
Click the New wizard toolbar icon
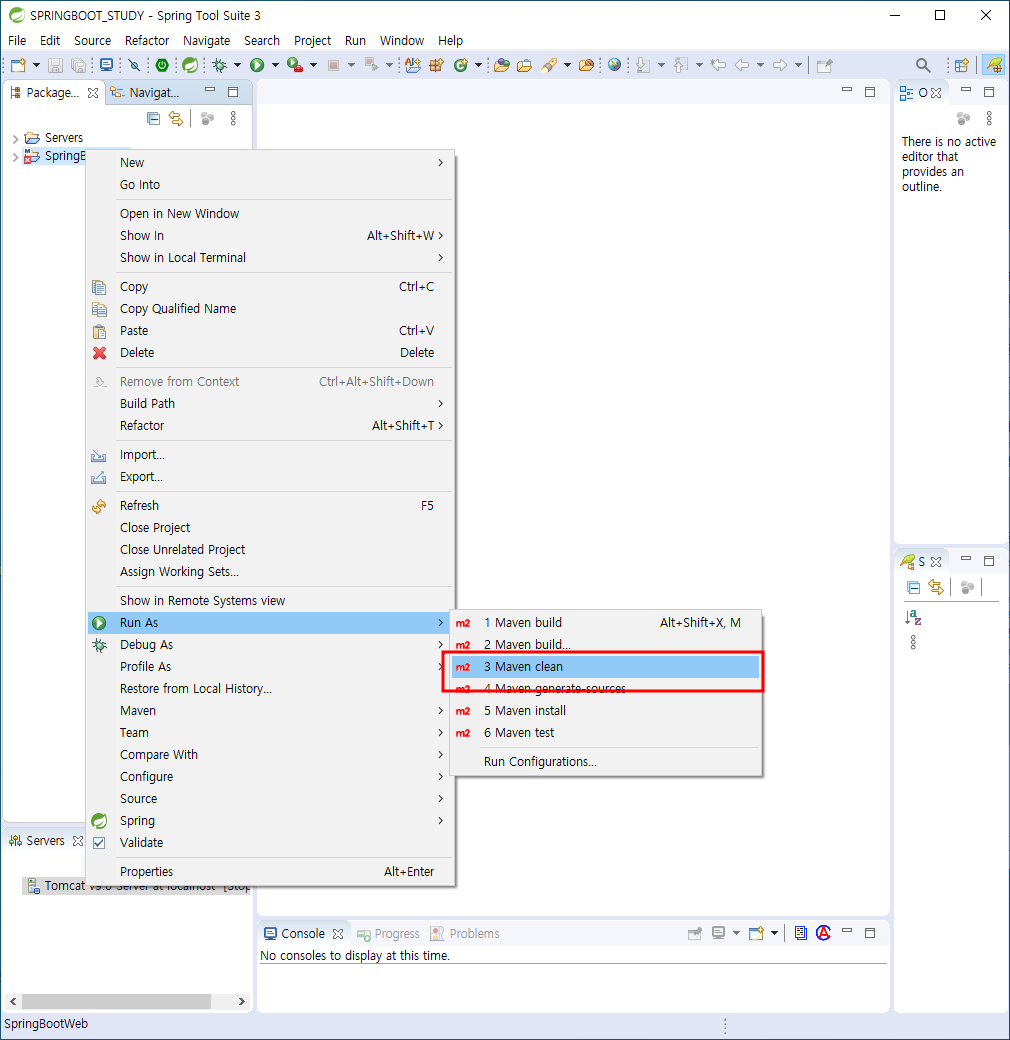coord(19,65)
